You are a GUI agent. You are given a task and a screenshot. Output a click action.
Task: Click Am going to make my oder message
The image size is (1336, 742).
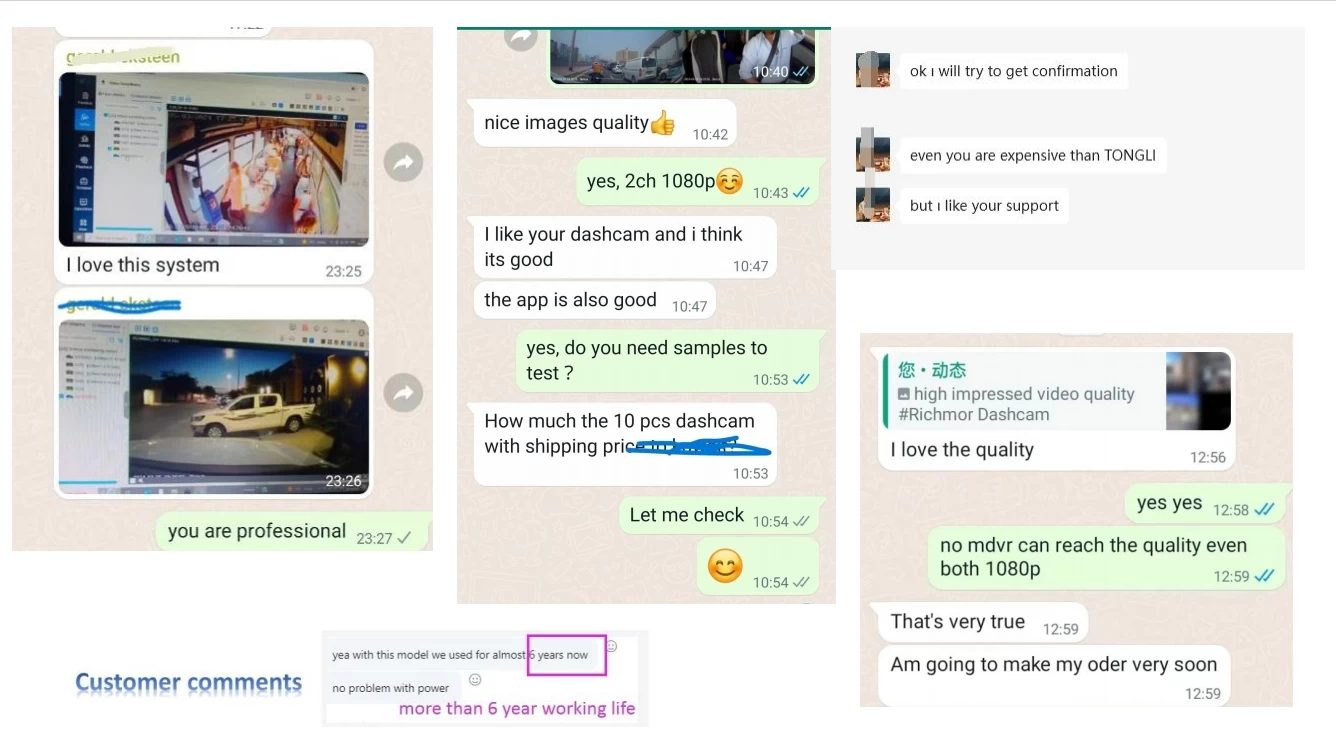point(1055,676)
